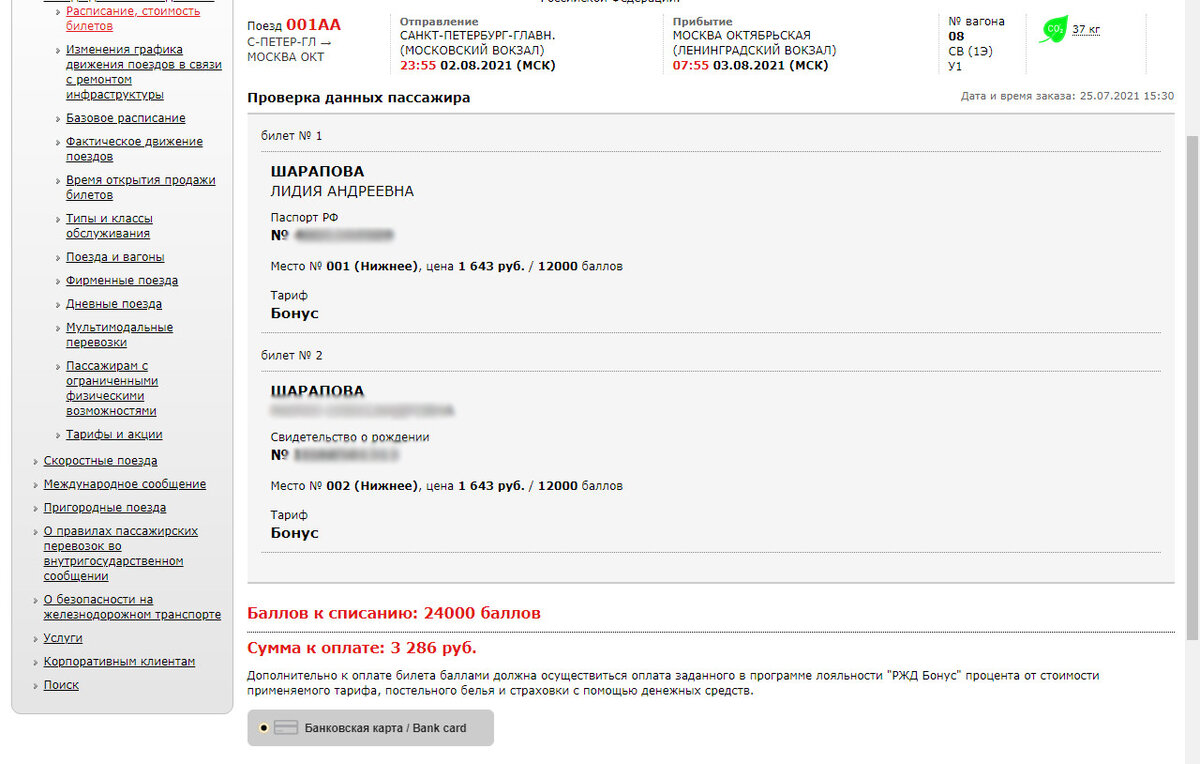Click Место № 001 (Нижнее) line

coord(447,267)
